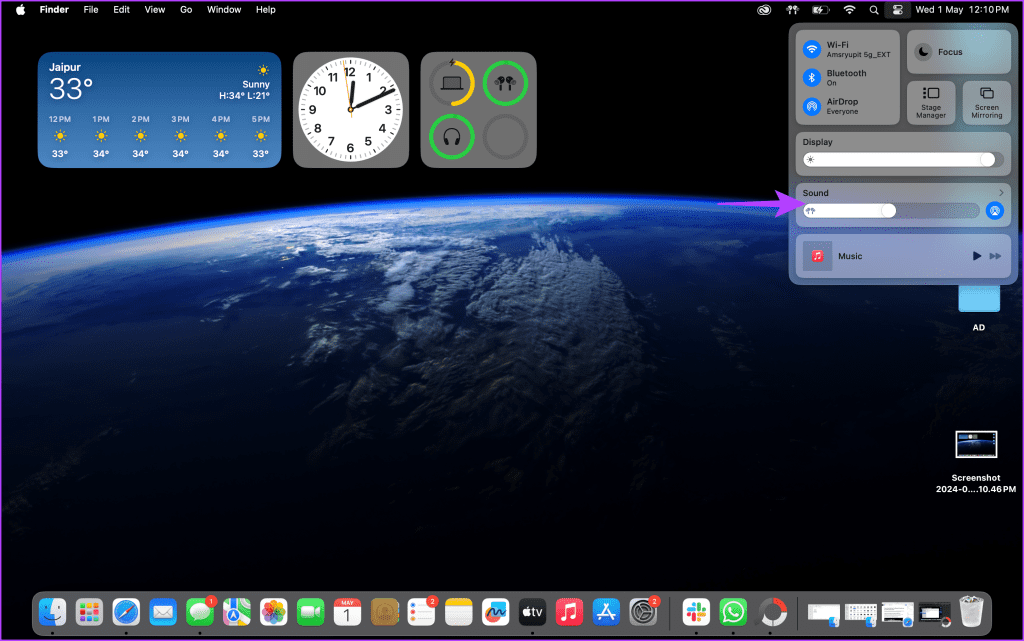This screenshot has width=1024, height=641.
Task: Launch Safari from the Dock
Action: click(126, 612)
